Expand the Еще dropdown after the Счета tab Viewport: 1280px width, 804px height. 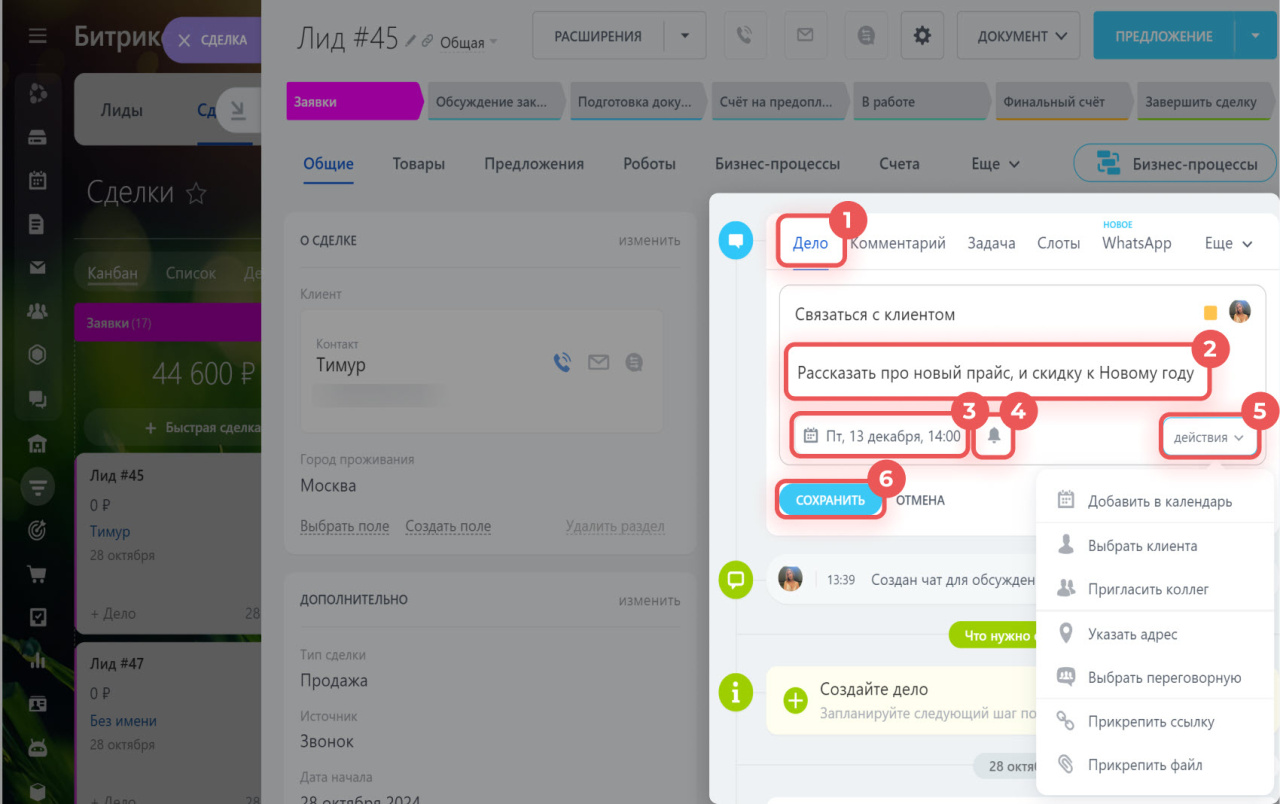996,164
